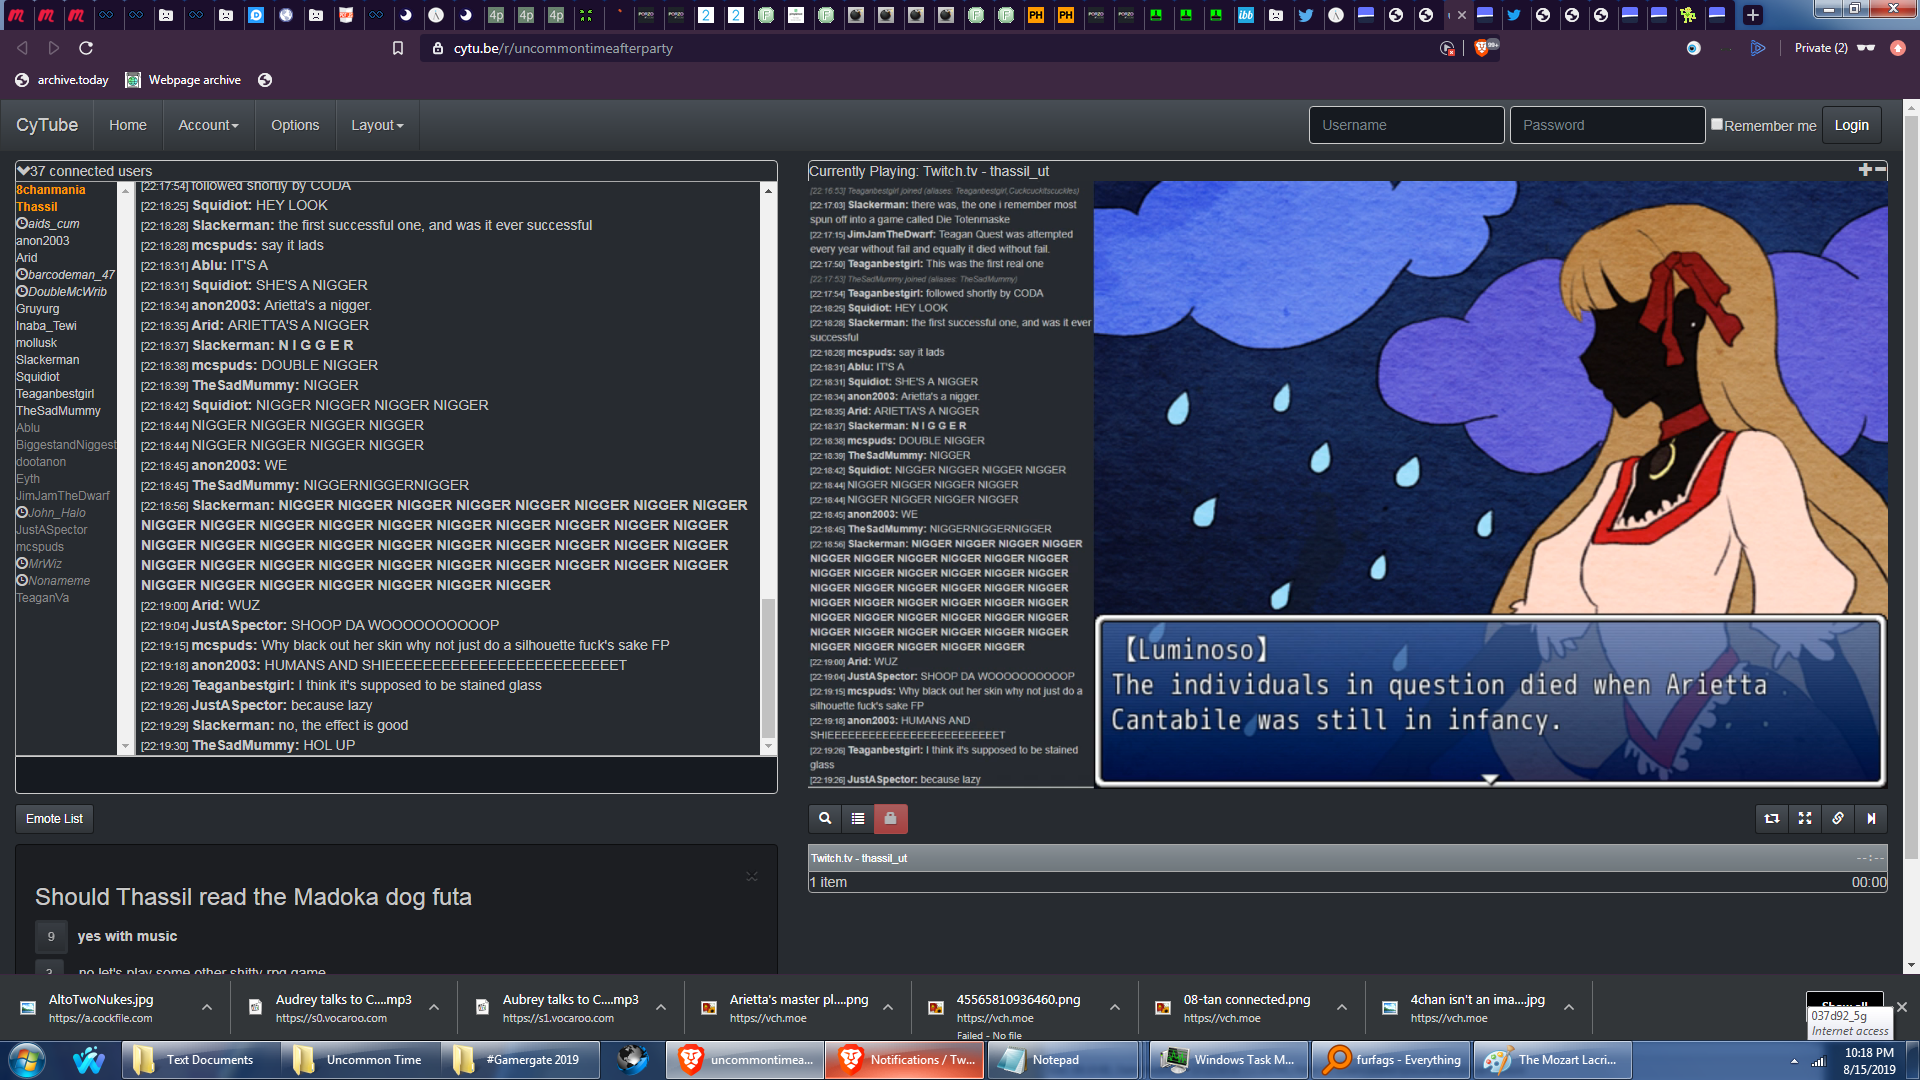
Task: Open furfags - Everything search window
Action: pos(1390,1060)
